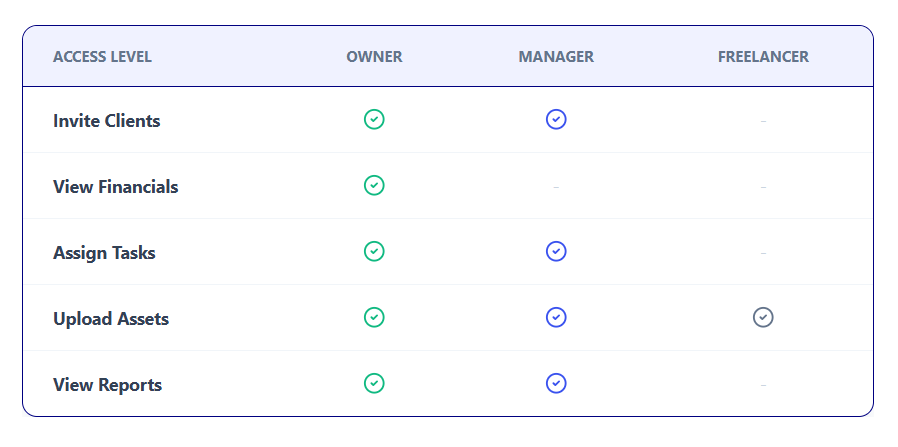Click Freelancer dash for Invite Clients
The width and height of the screenshot is (898, 447).
click(763, 121)
